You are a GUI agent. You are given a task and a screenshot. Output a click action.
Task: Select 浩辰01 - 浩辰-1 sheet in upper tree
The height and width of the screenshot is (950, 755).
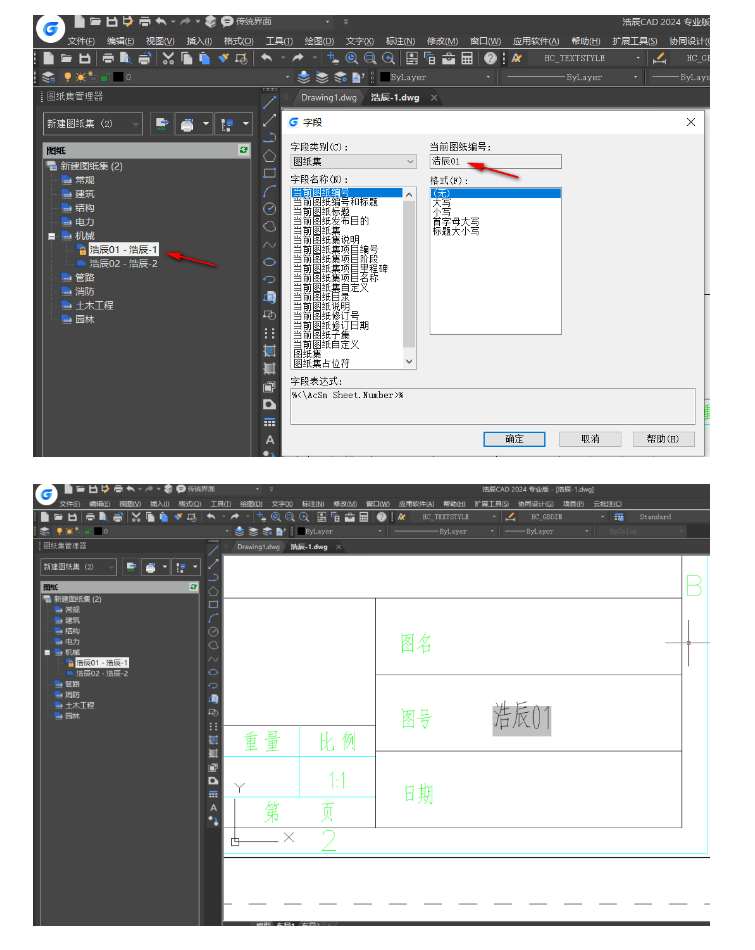coord(124,250)
